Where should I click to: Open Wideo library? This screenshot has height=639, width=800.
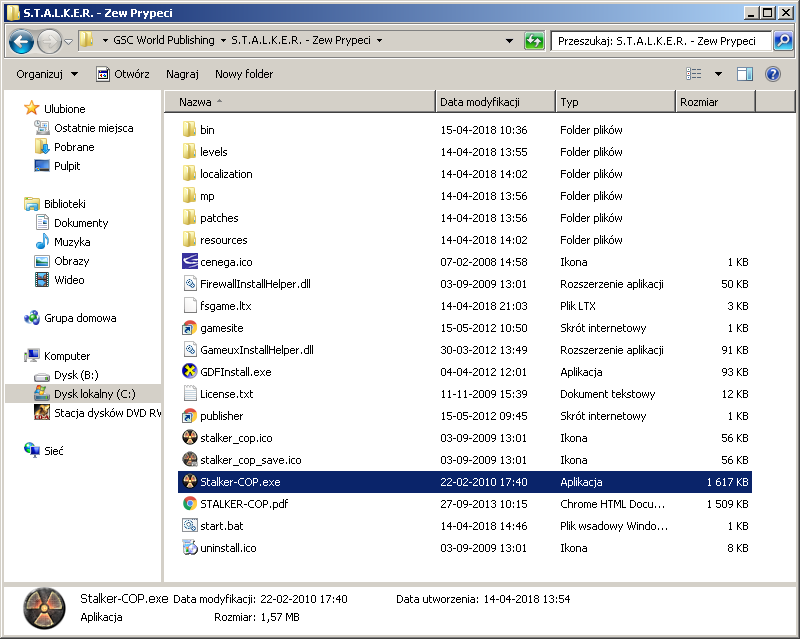pyautogui.click(x=59, y=280)
